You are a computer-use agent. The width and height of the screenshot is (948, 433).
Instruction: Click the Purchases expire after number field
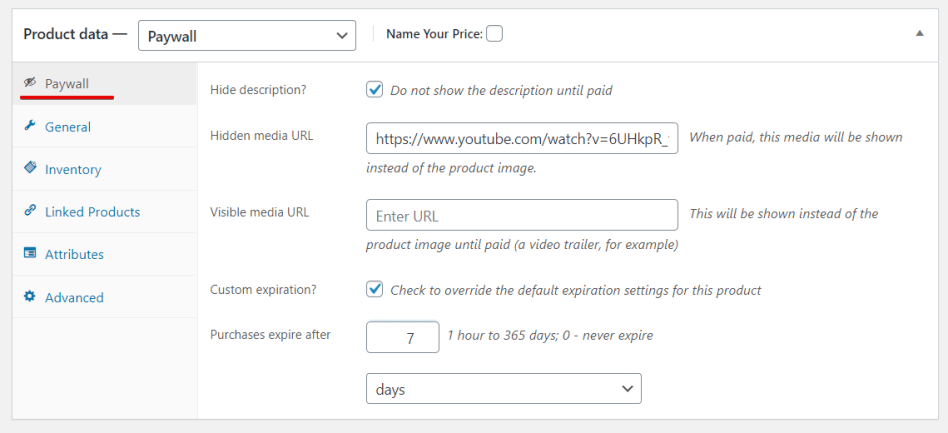(403, 337)
